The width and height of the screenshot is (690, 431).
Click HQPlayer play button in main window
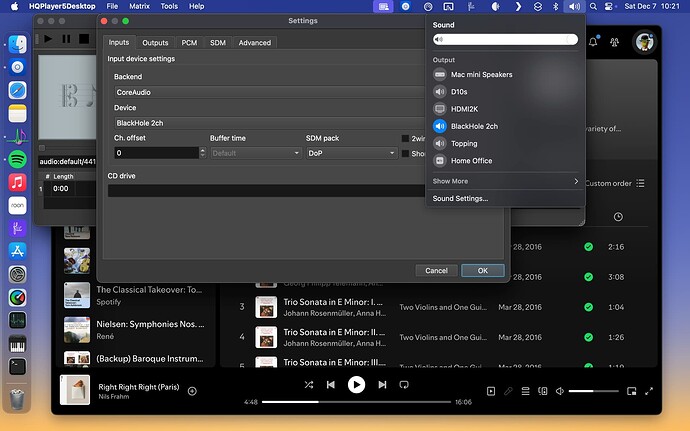point(48,39)
